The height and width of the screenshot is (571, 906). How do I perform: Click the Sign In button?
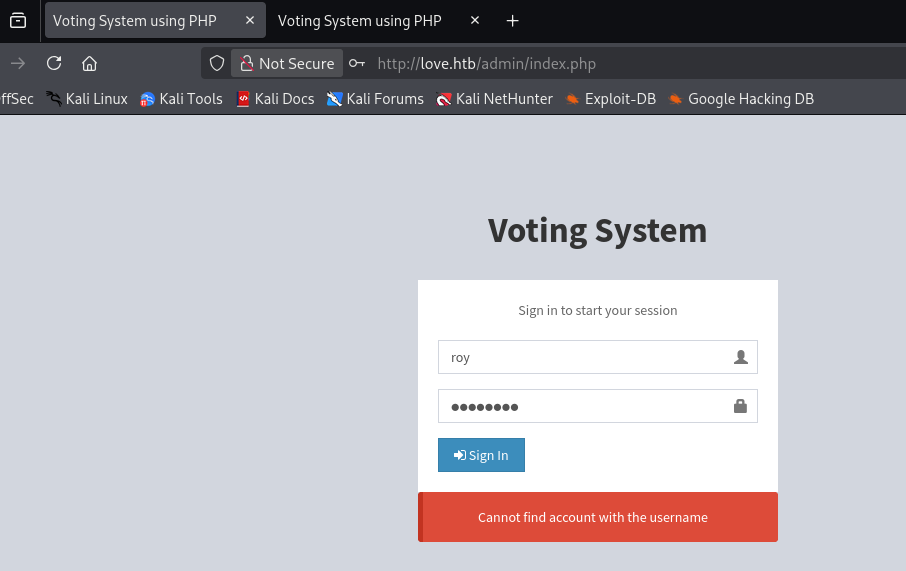click(481, 455)
